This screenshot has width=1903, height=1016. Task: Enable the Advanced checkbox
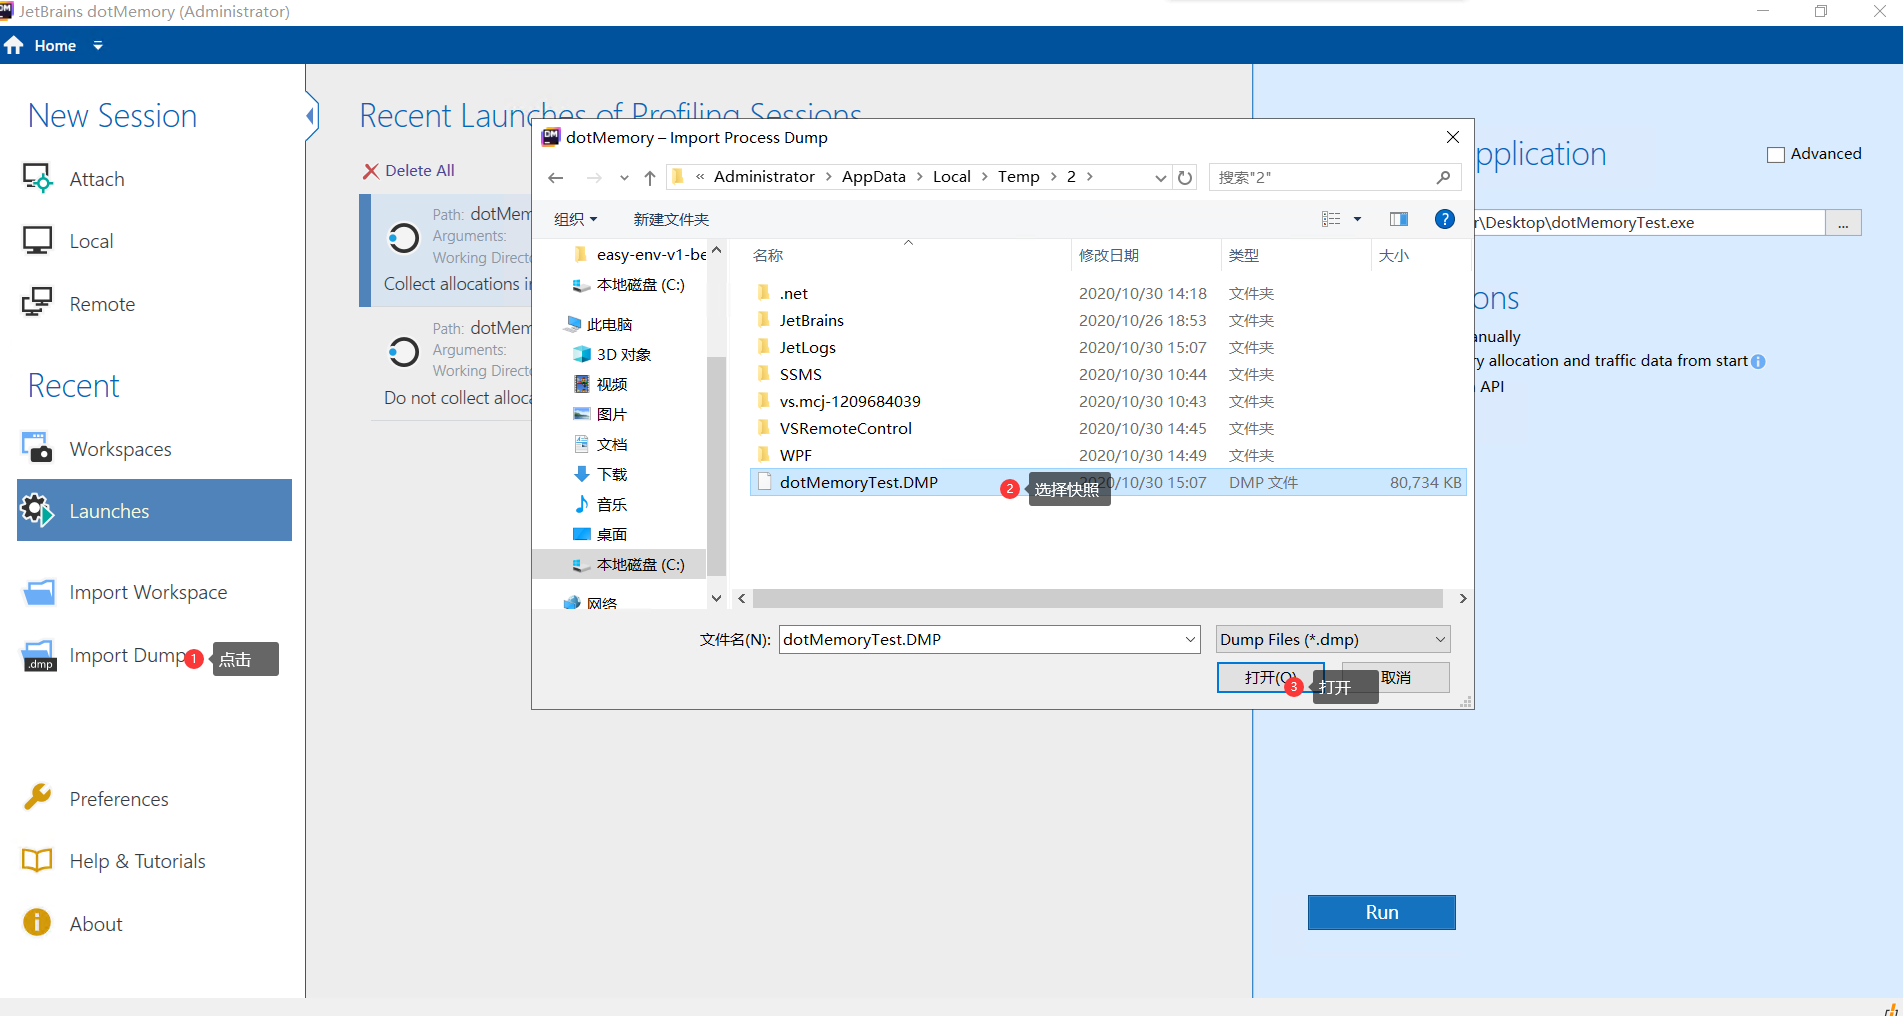click(1776, 154)
